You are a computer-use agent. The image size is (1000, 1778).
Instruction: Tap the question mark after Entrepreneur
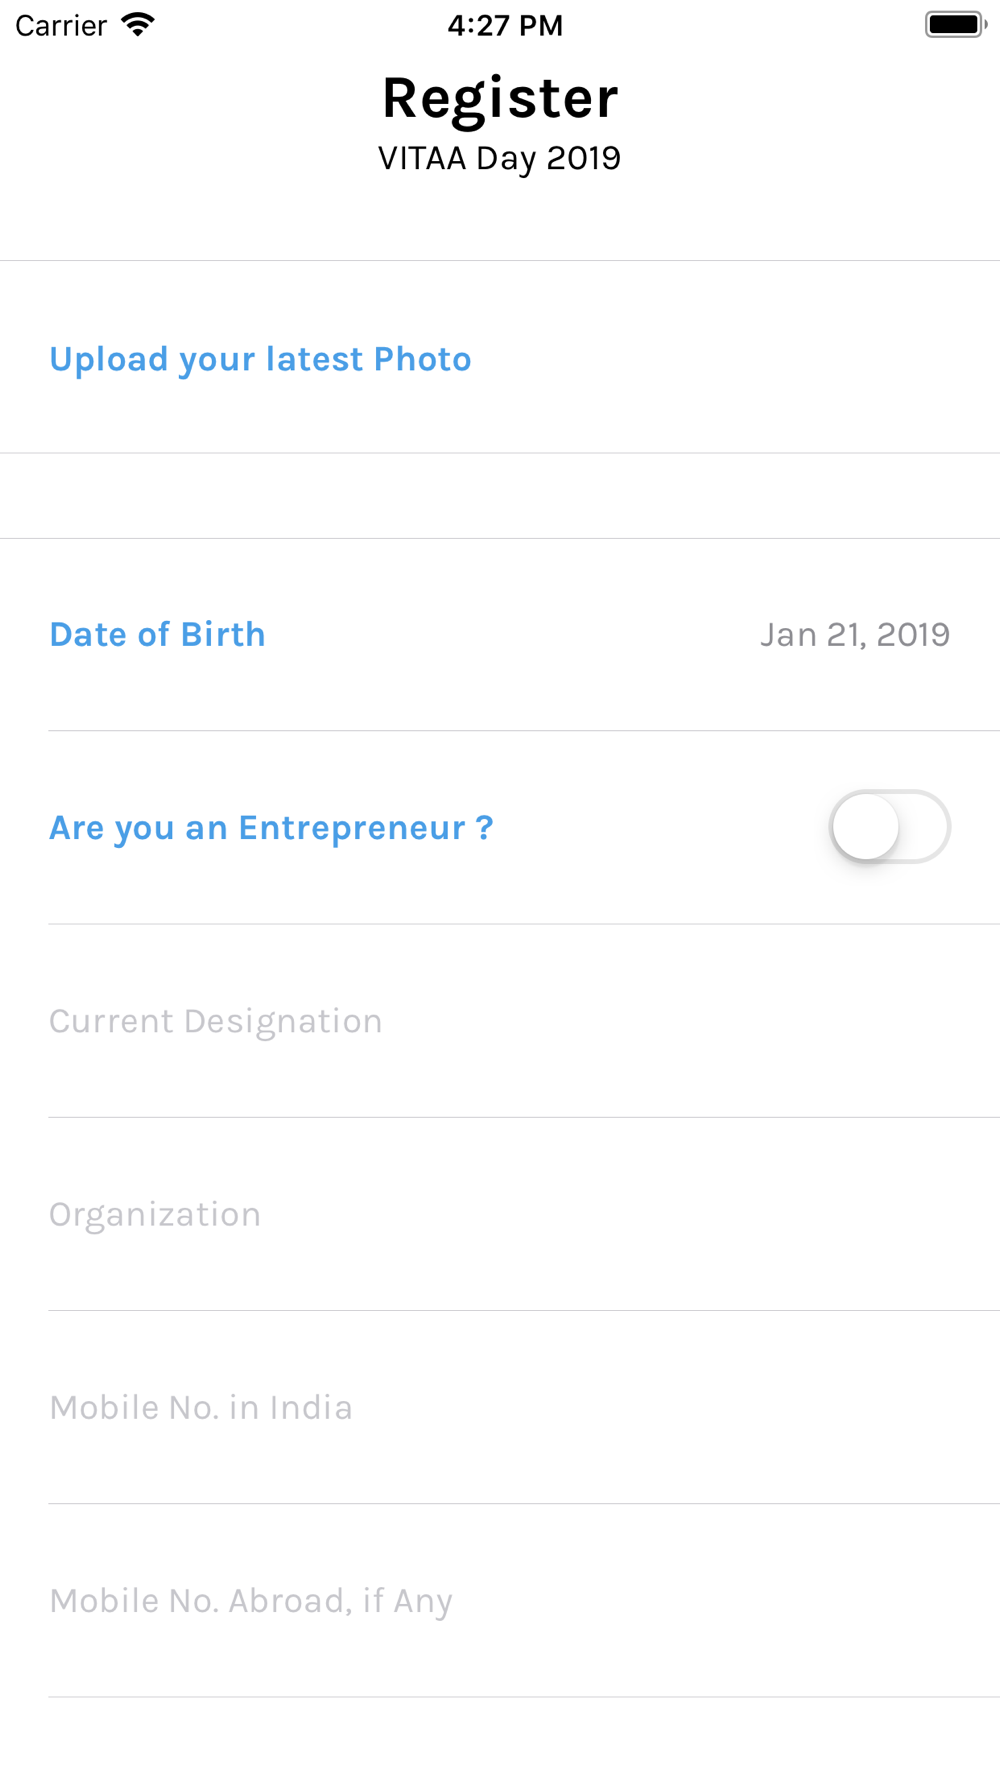484,828
